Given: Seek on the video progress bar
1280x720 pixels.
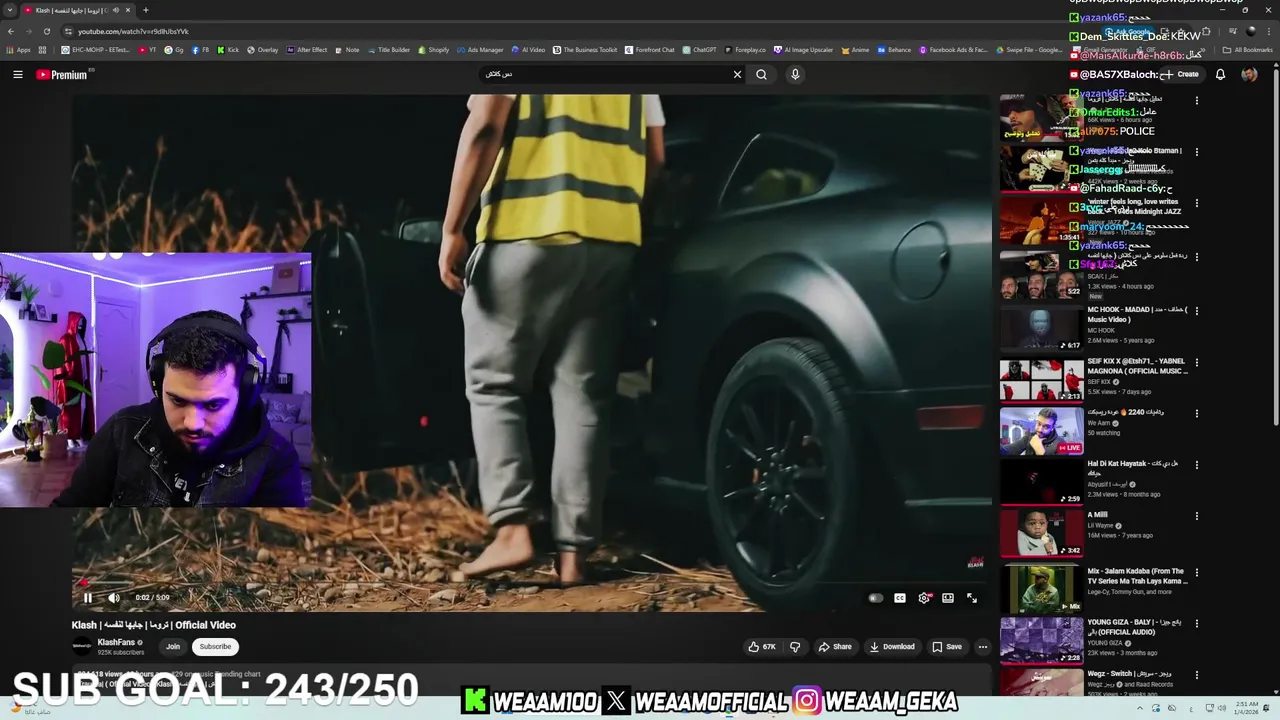Looking at the screenshot, I should (x=530, y=583).
